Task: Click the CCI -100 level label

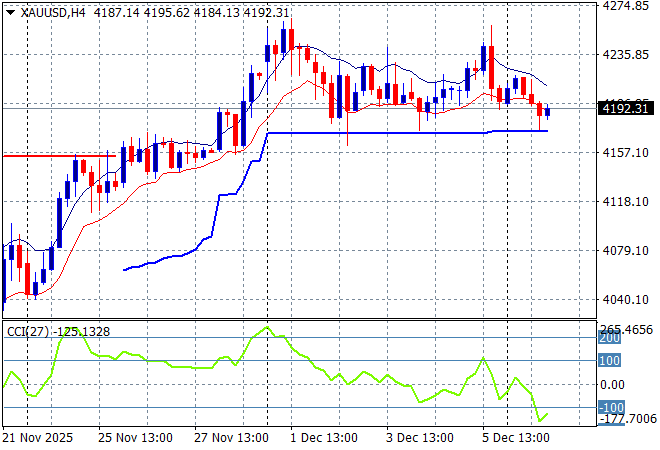Action: tap(611, 407)
